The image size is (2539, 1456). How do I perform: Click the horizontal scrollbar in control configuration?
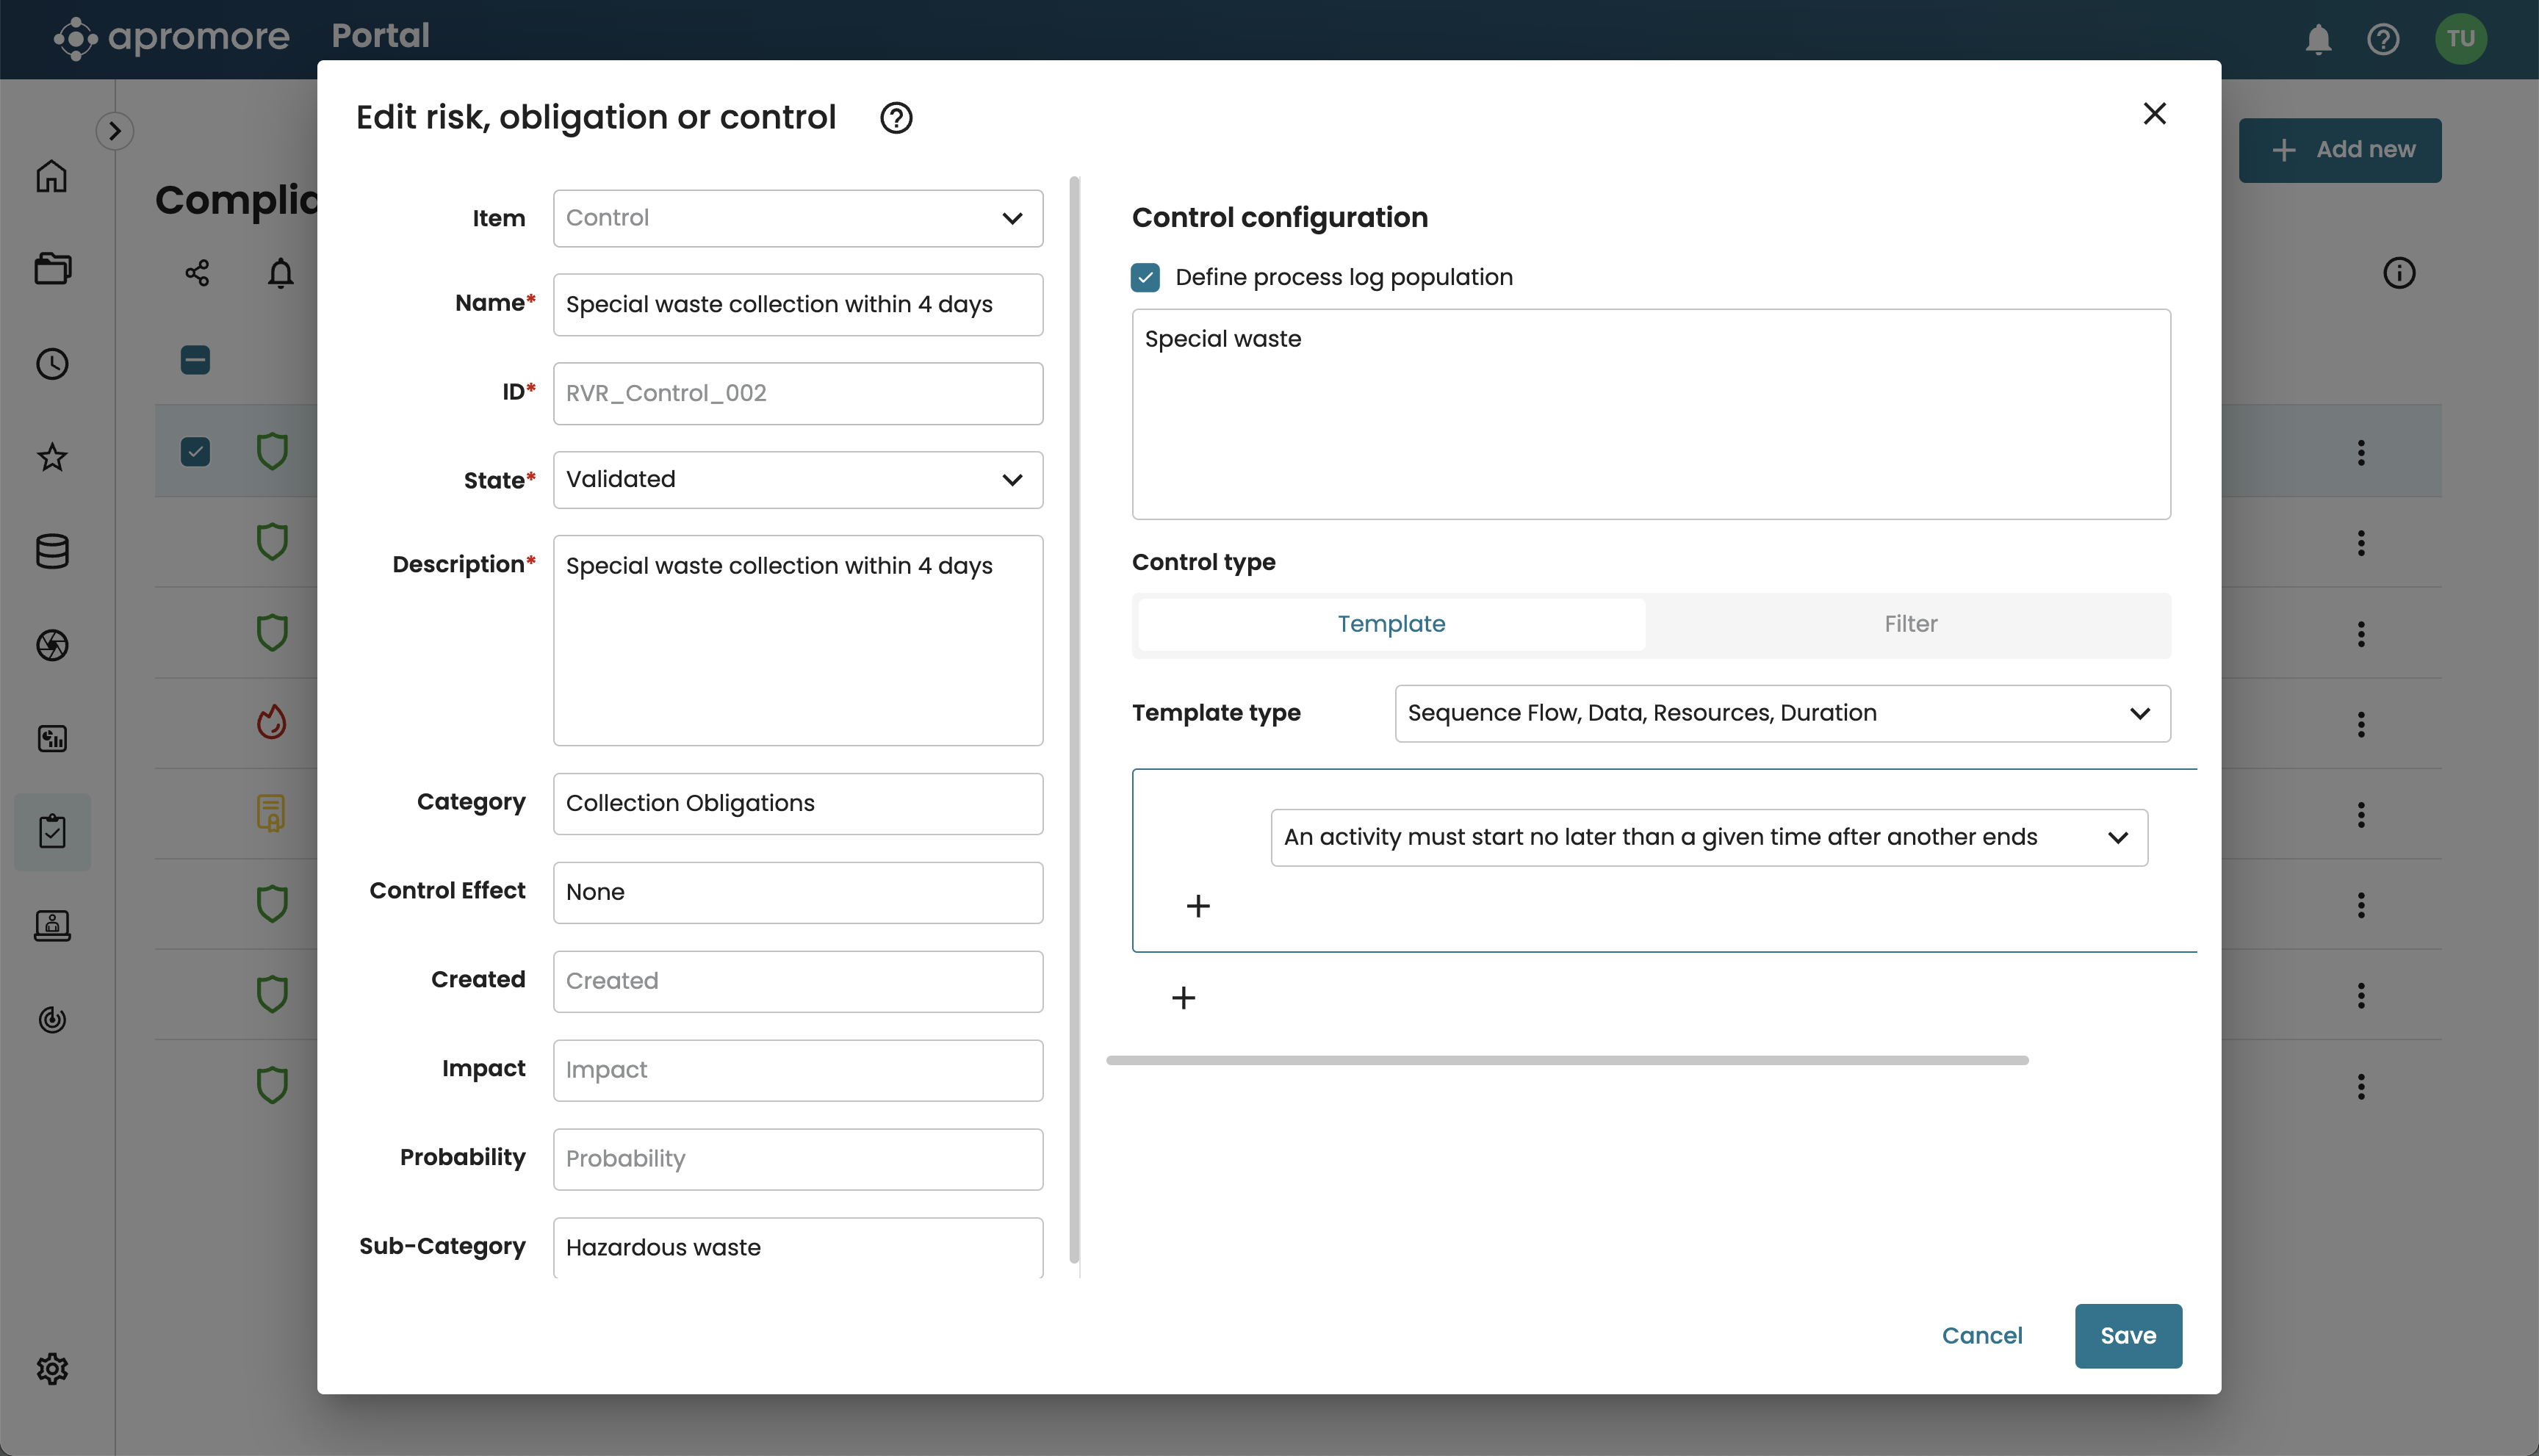click(1566, 1060)
